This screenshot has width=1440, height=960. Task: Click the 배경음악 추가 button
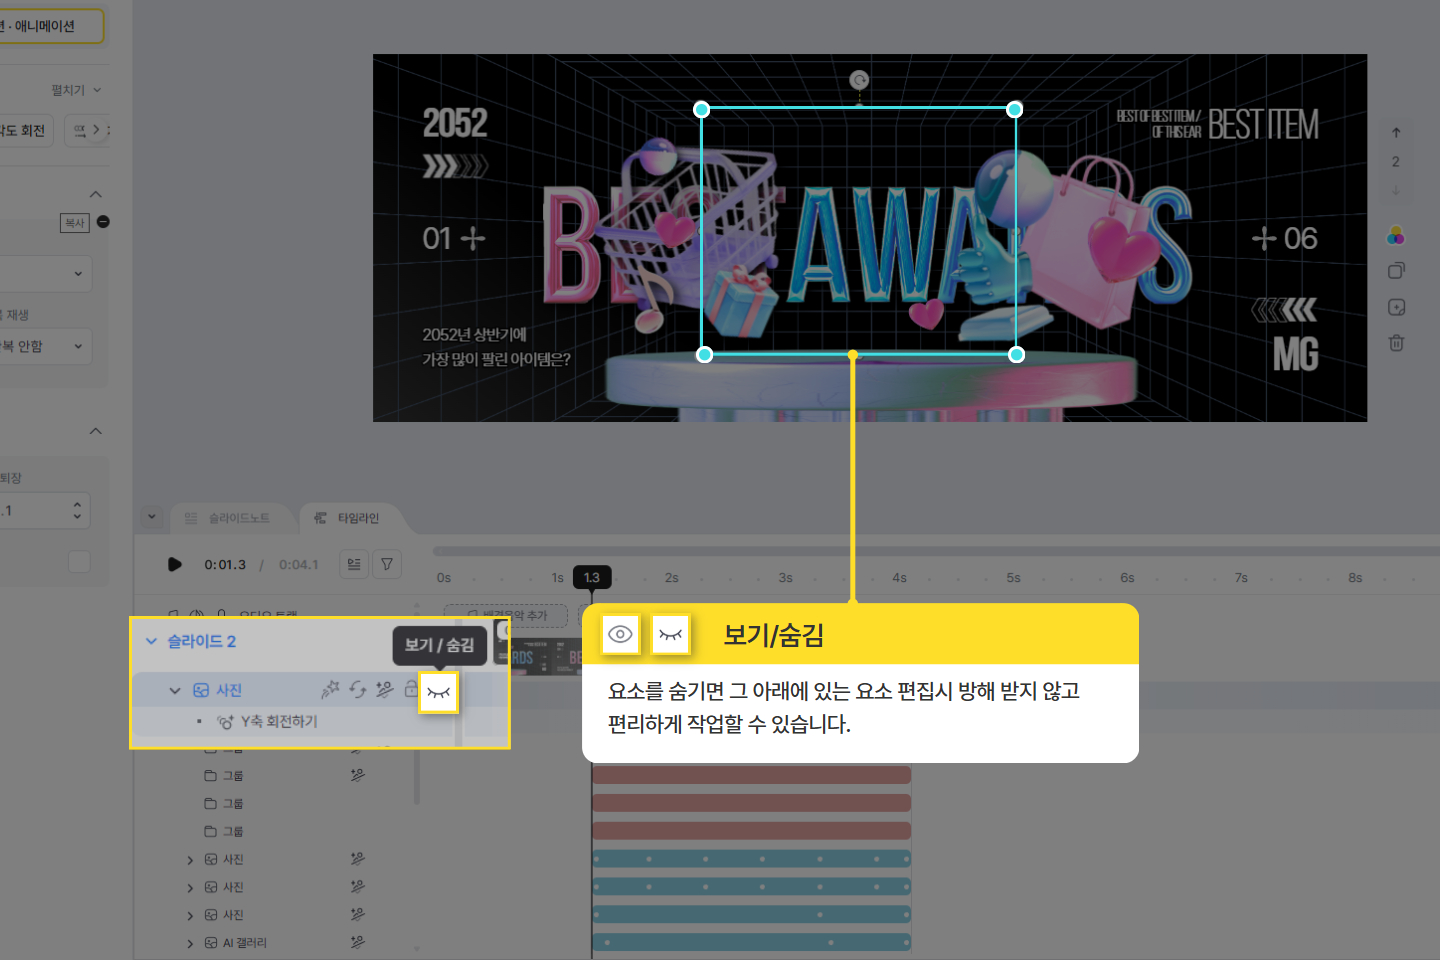pyautogui.click(x=506, y=615)
